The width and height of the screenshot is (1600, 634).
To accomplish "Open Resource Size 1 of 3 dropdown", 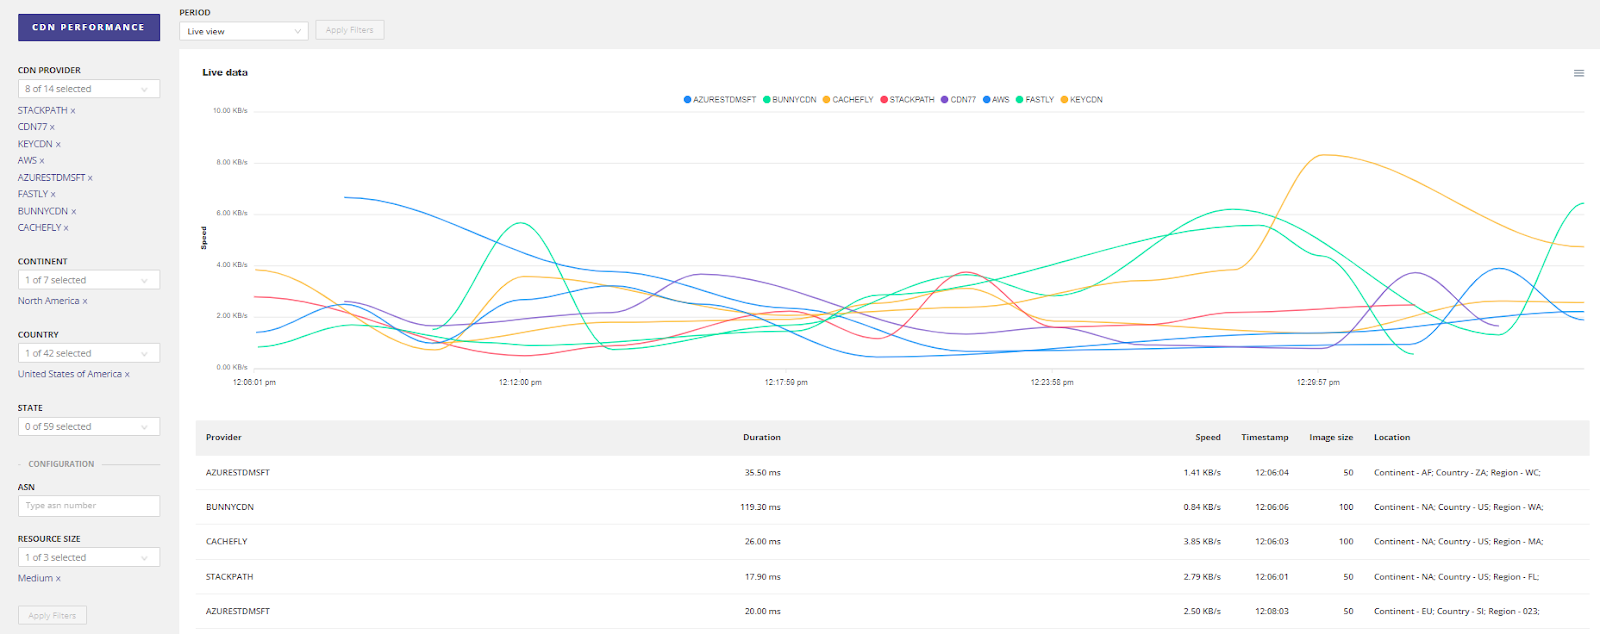I will click(x=89, y=558).
